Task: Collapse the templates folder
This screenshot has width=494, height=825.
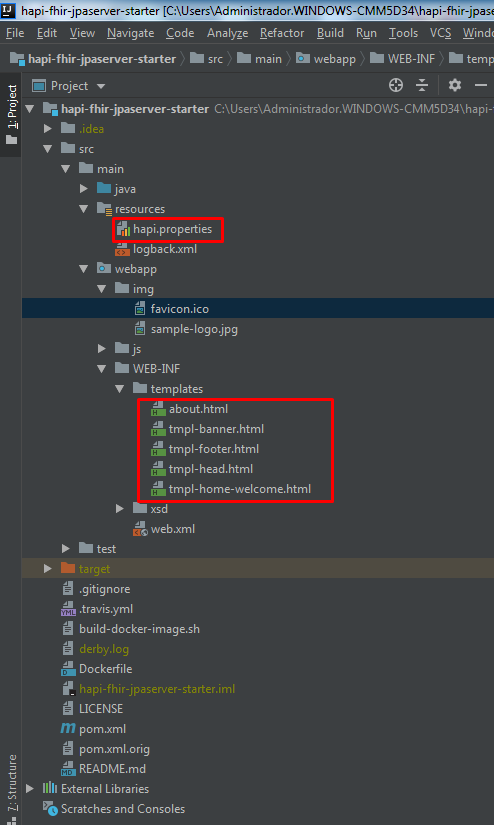Action: 119,389
